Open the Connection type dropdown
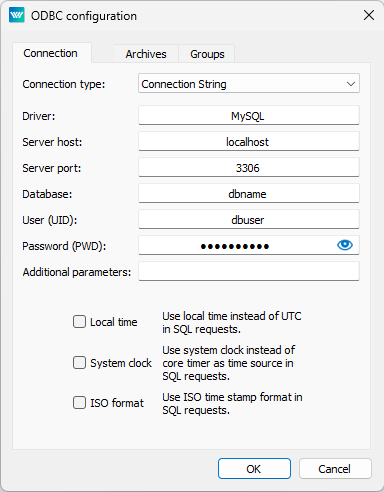The height and width of the screenshot is (492, 384). click(x=249, y=83)
